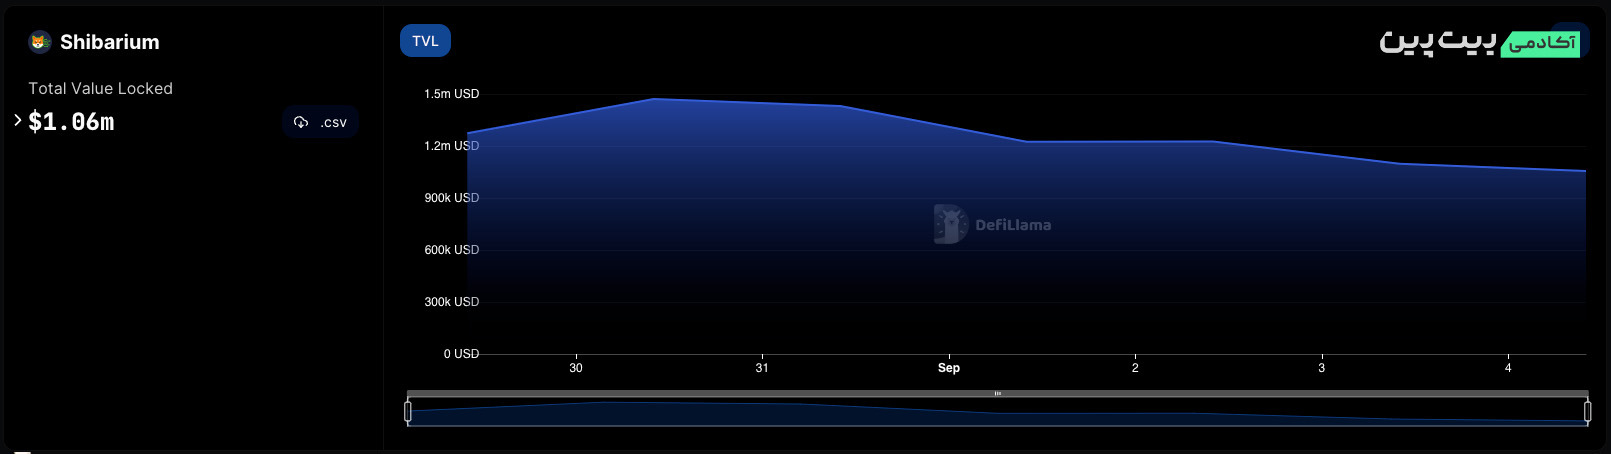Click the 1.5m USD axis label
1611x454 pixels.
[451, 94]
